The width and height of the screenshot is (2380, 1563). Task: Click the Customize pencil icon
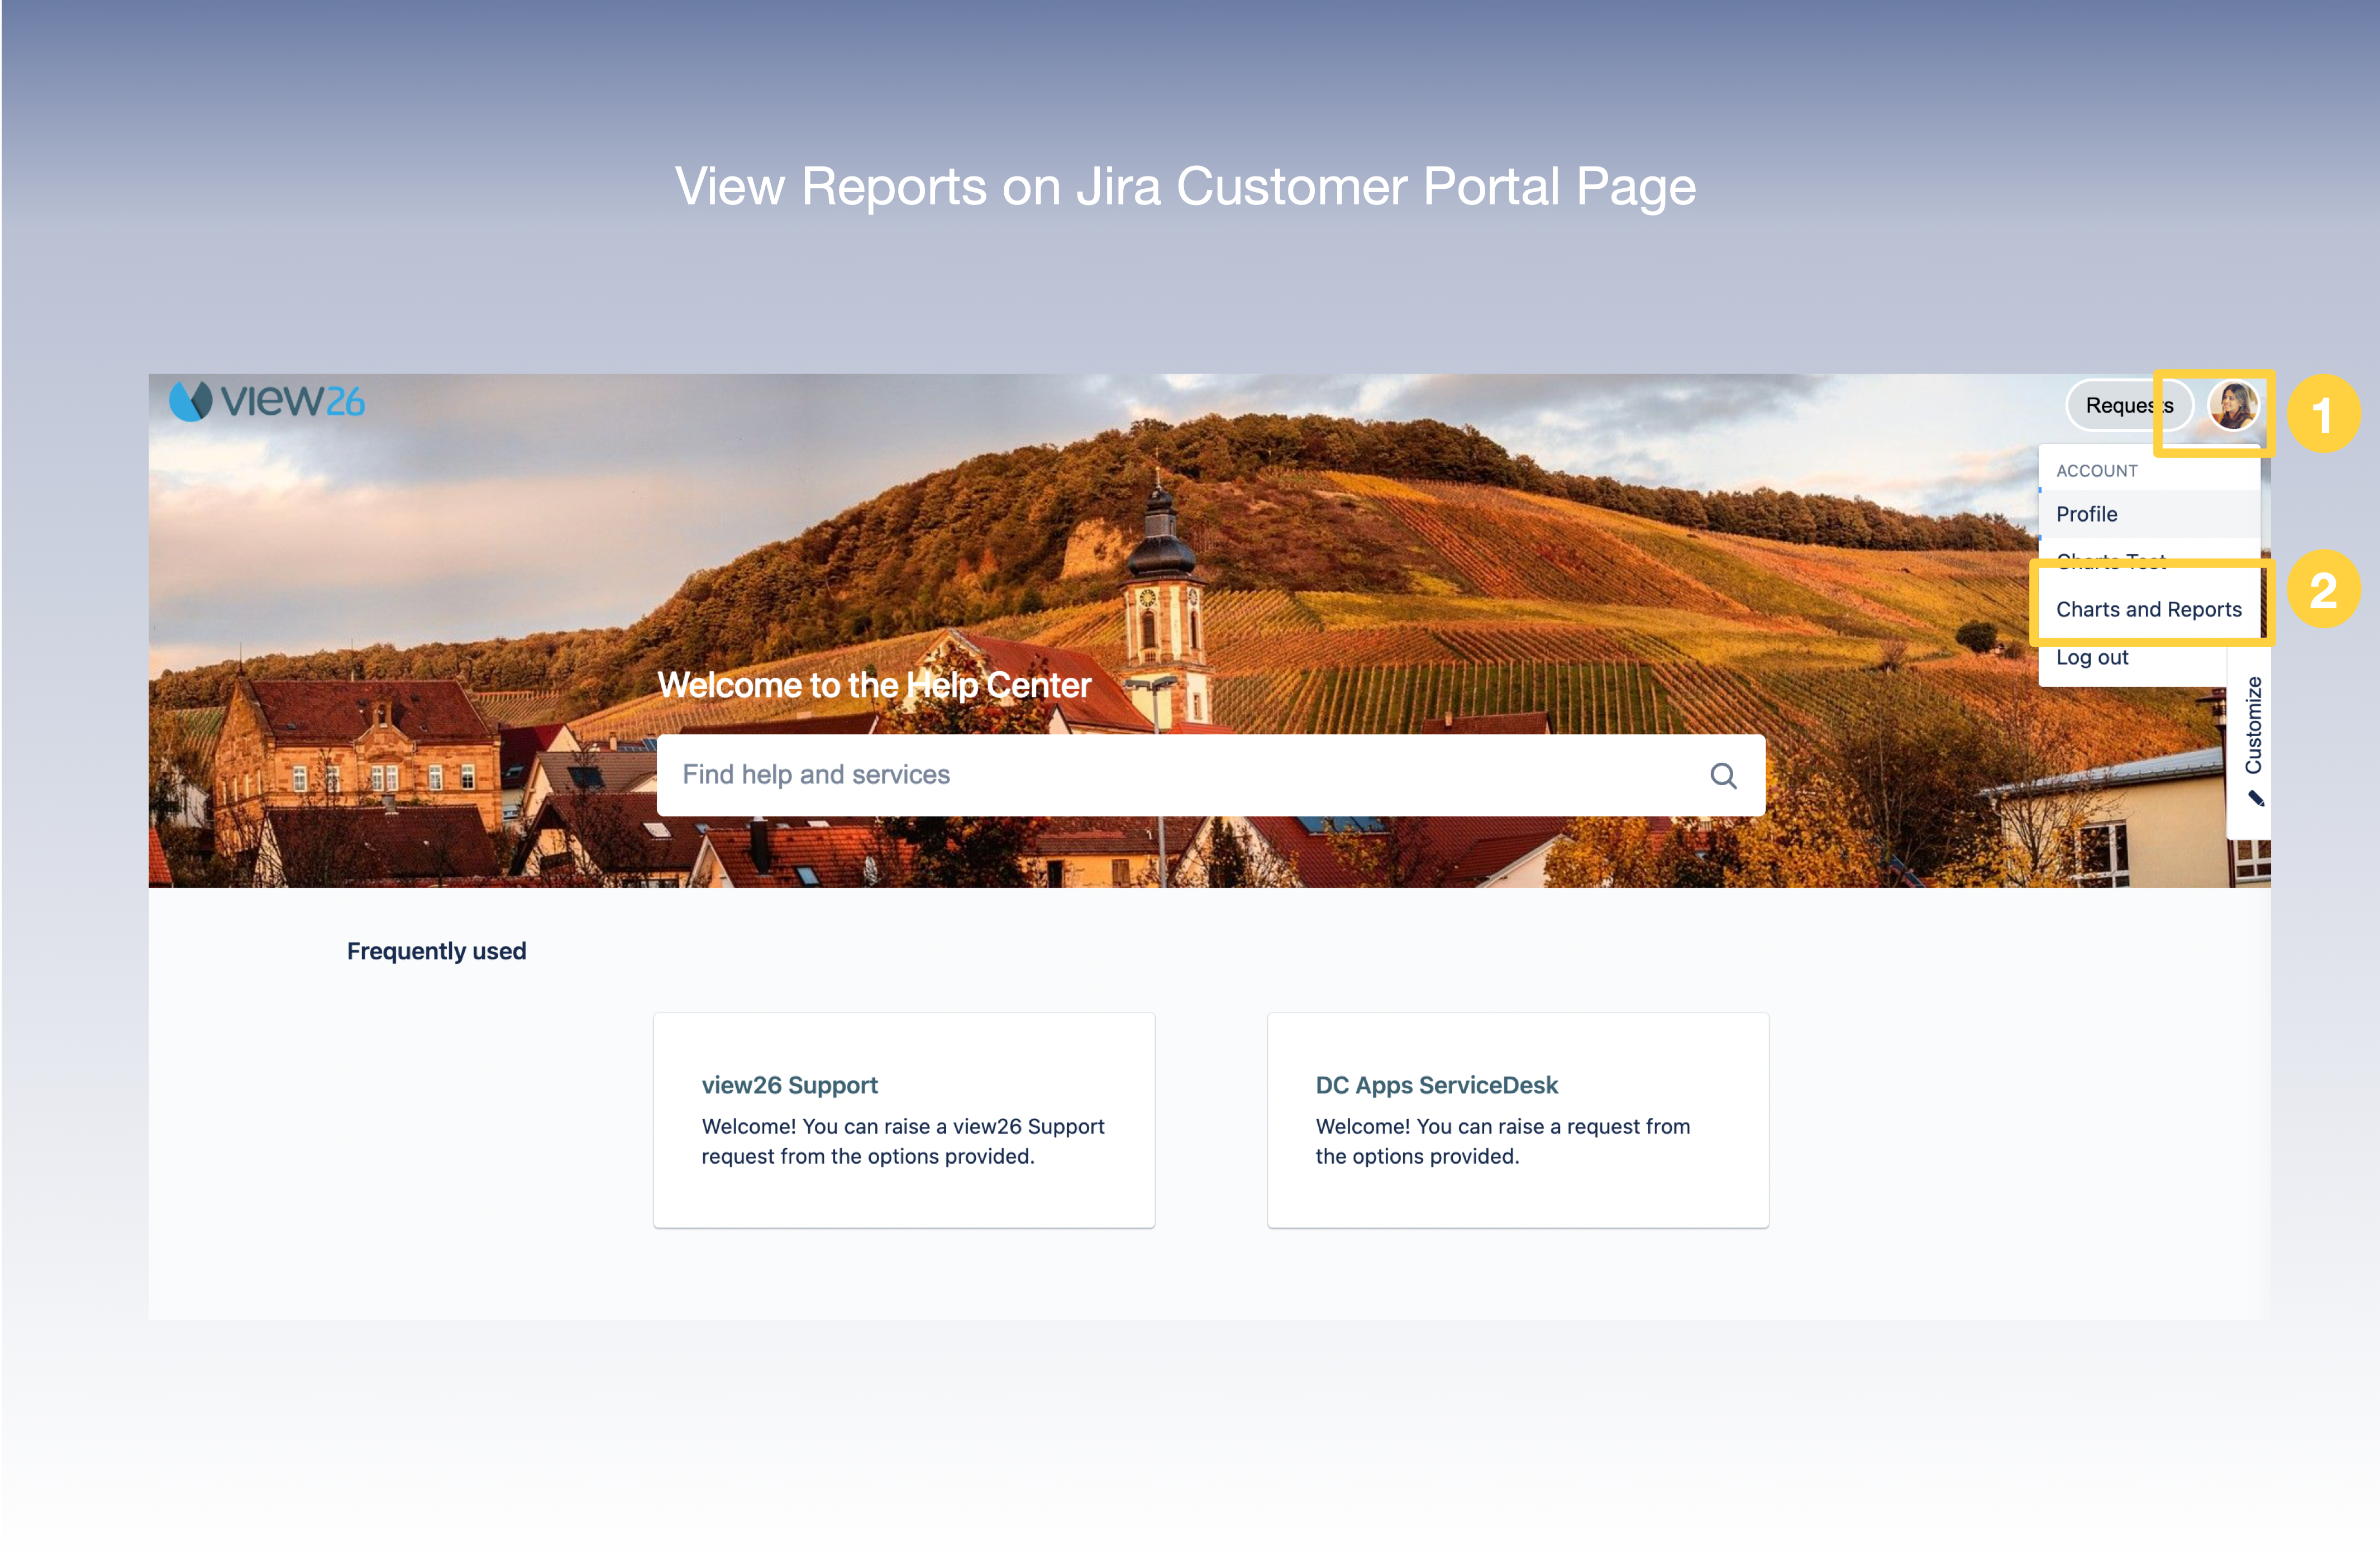point(2255,798)
